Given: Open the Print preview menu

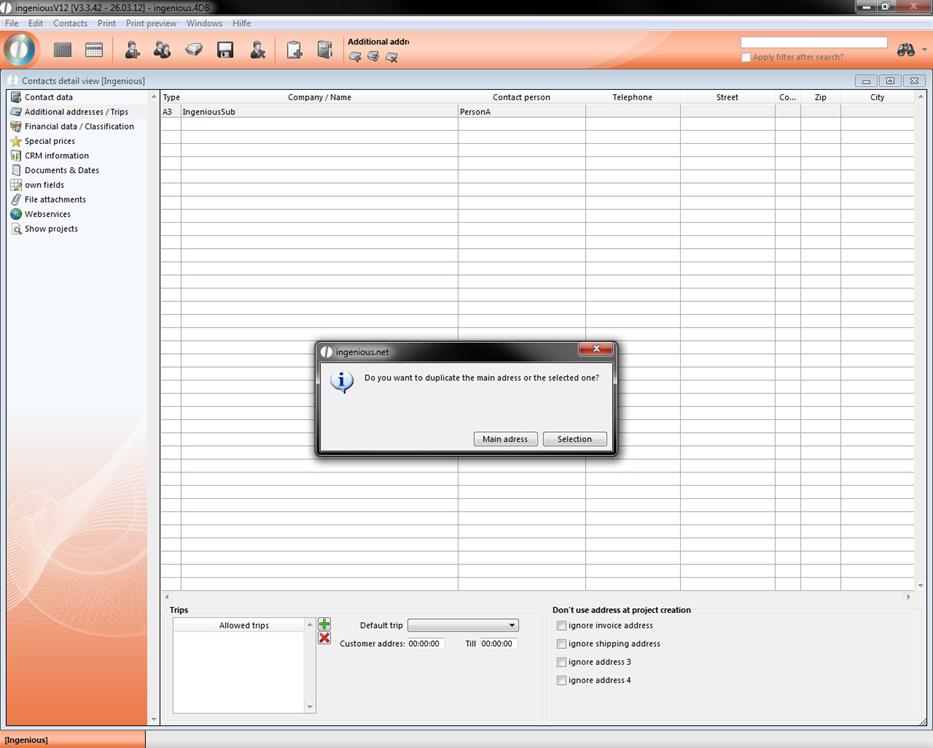Looking at the screenshot, I should [x=151, y=23].
